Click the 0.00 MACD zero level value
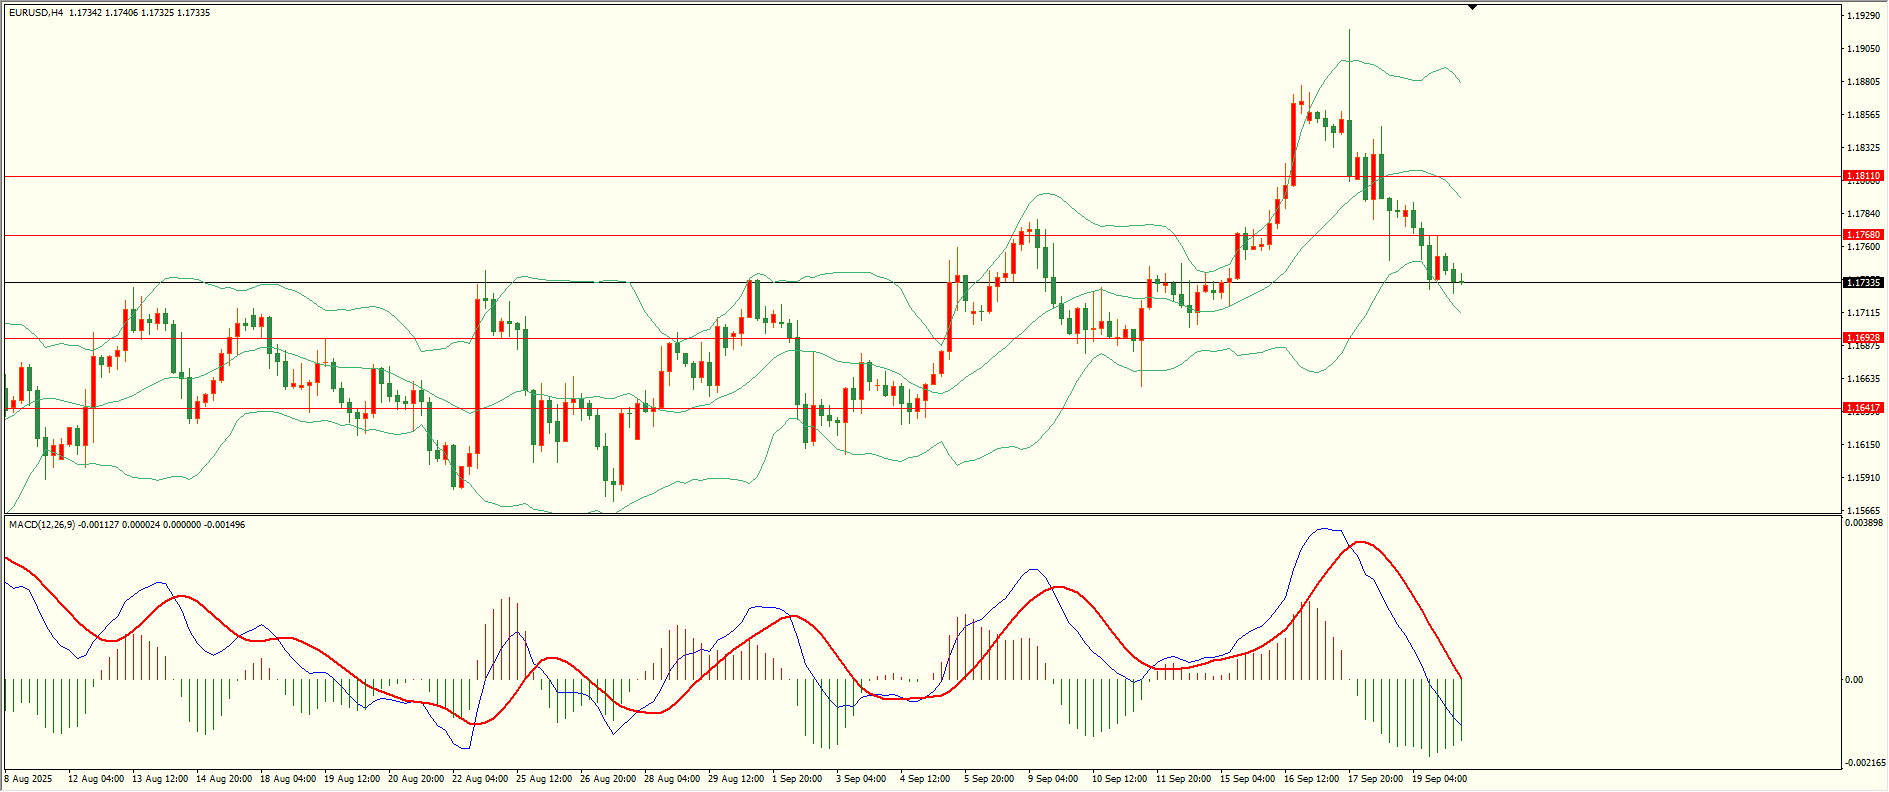 point(1853,680)
